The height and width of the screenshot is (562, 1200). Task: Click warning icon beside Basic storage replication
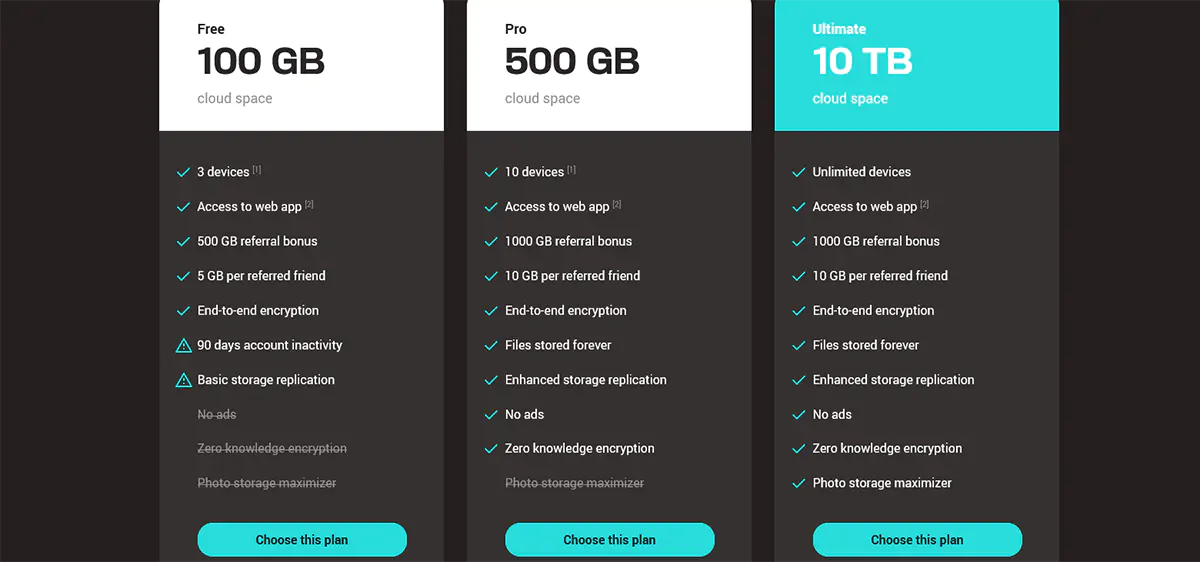(x=183, y=380)
